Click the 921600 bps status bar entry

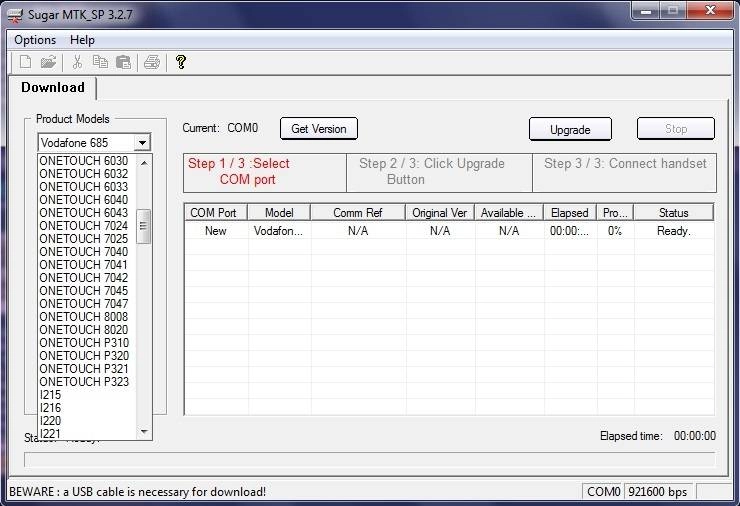click(658, 492)
